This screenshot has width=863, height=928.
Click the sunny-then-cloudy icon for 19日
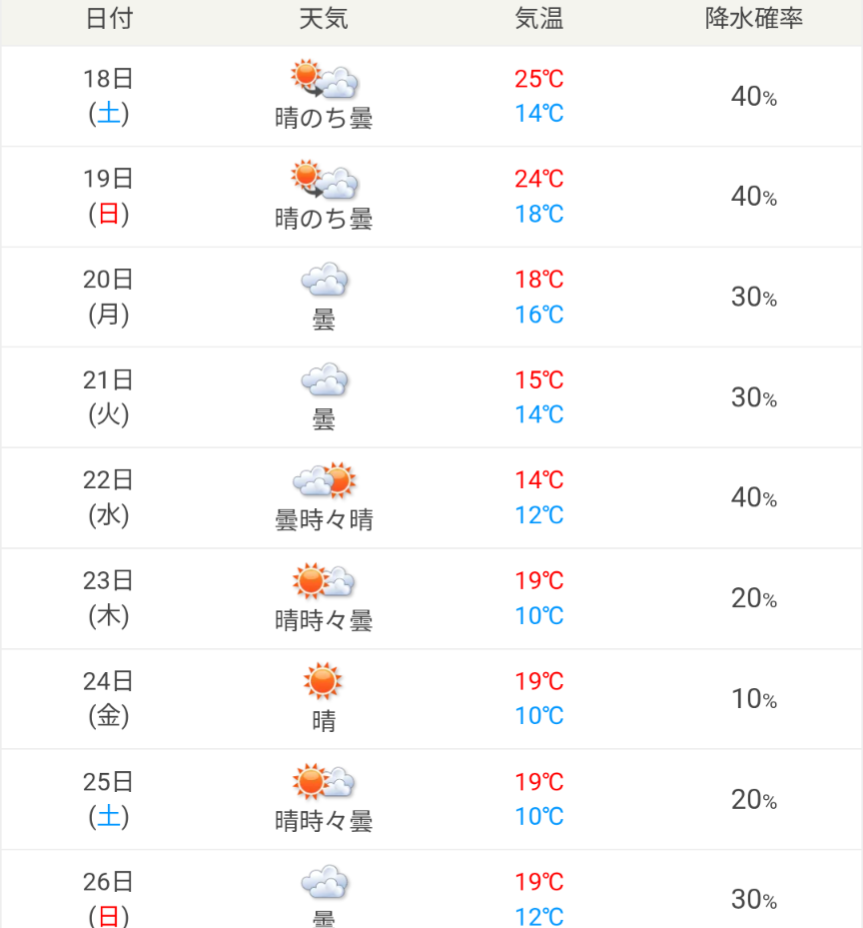(x=324, y=180)
